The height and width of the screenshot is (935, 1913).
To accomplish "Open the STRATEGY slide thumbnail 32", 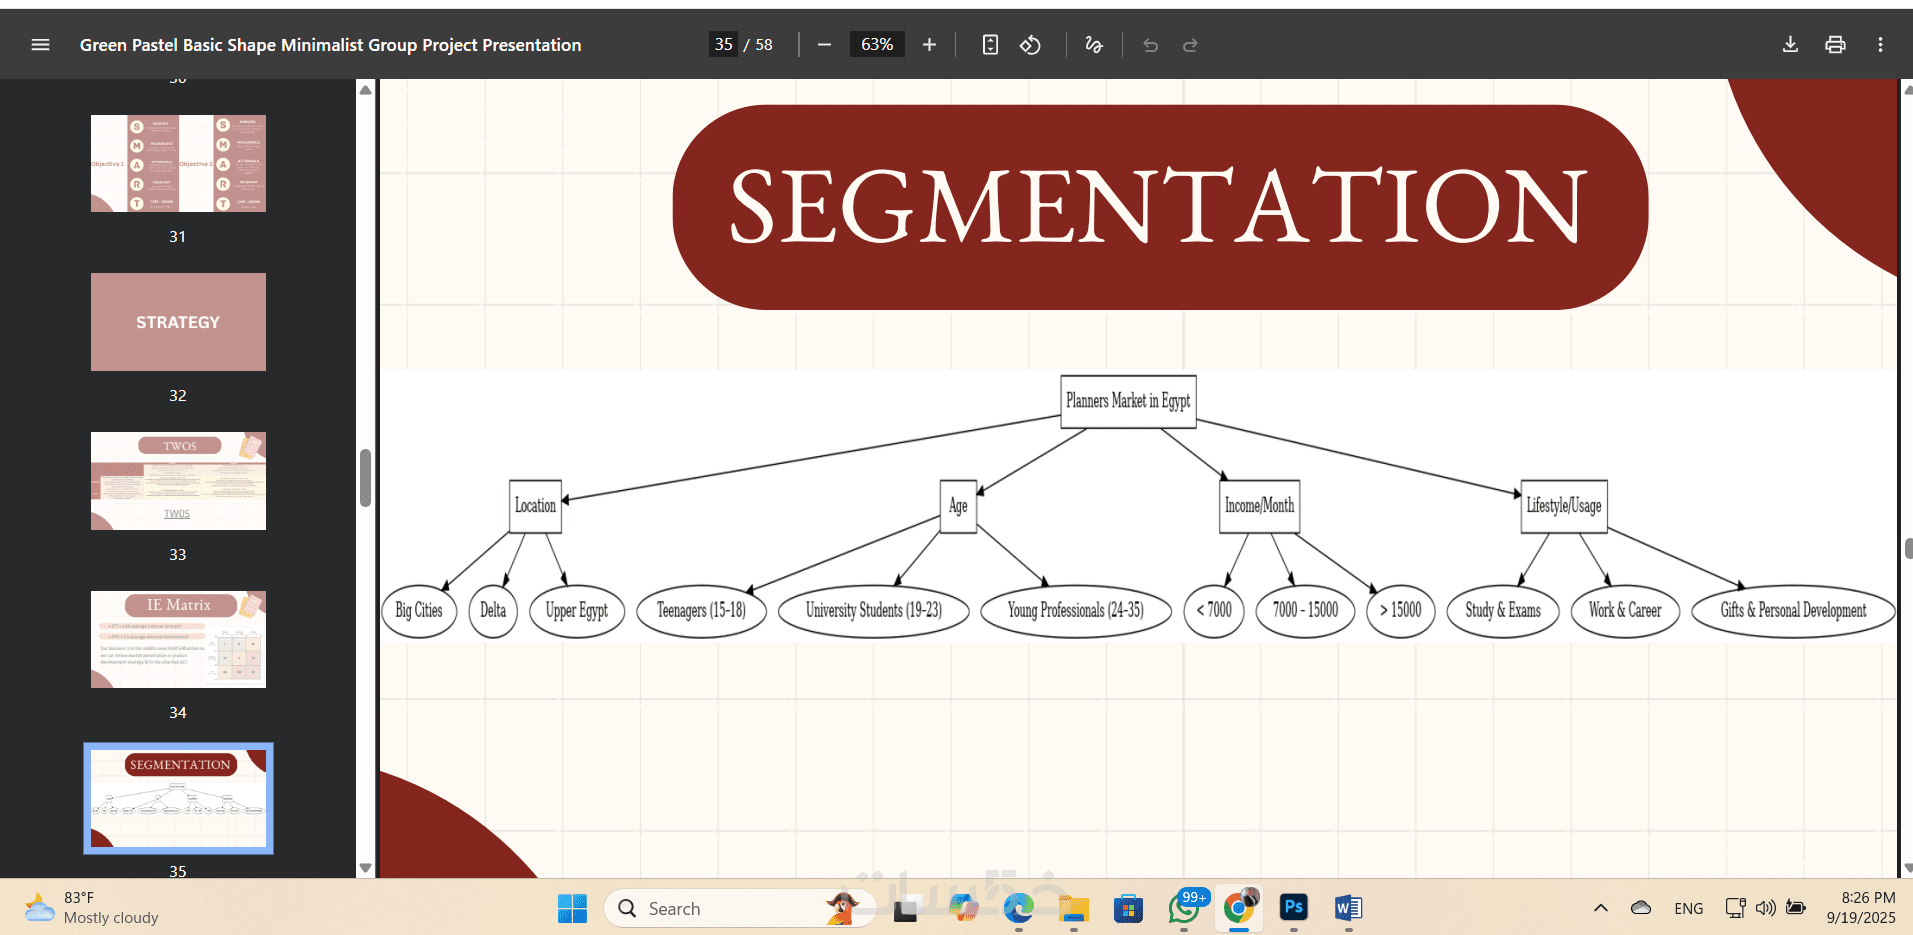I will (x=178, y=322).
